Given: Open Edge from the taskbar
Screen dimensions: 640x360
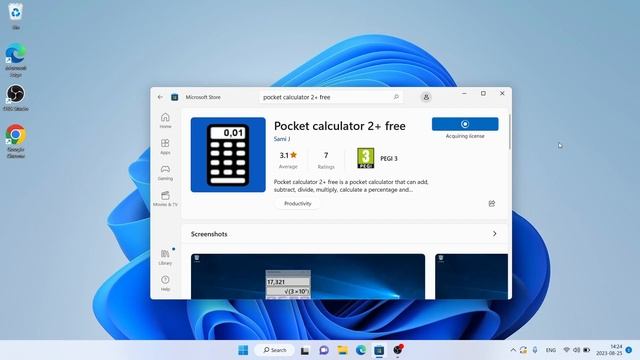Looking at the screenshot, I should tap(361, 350).
